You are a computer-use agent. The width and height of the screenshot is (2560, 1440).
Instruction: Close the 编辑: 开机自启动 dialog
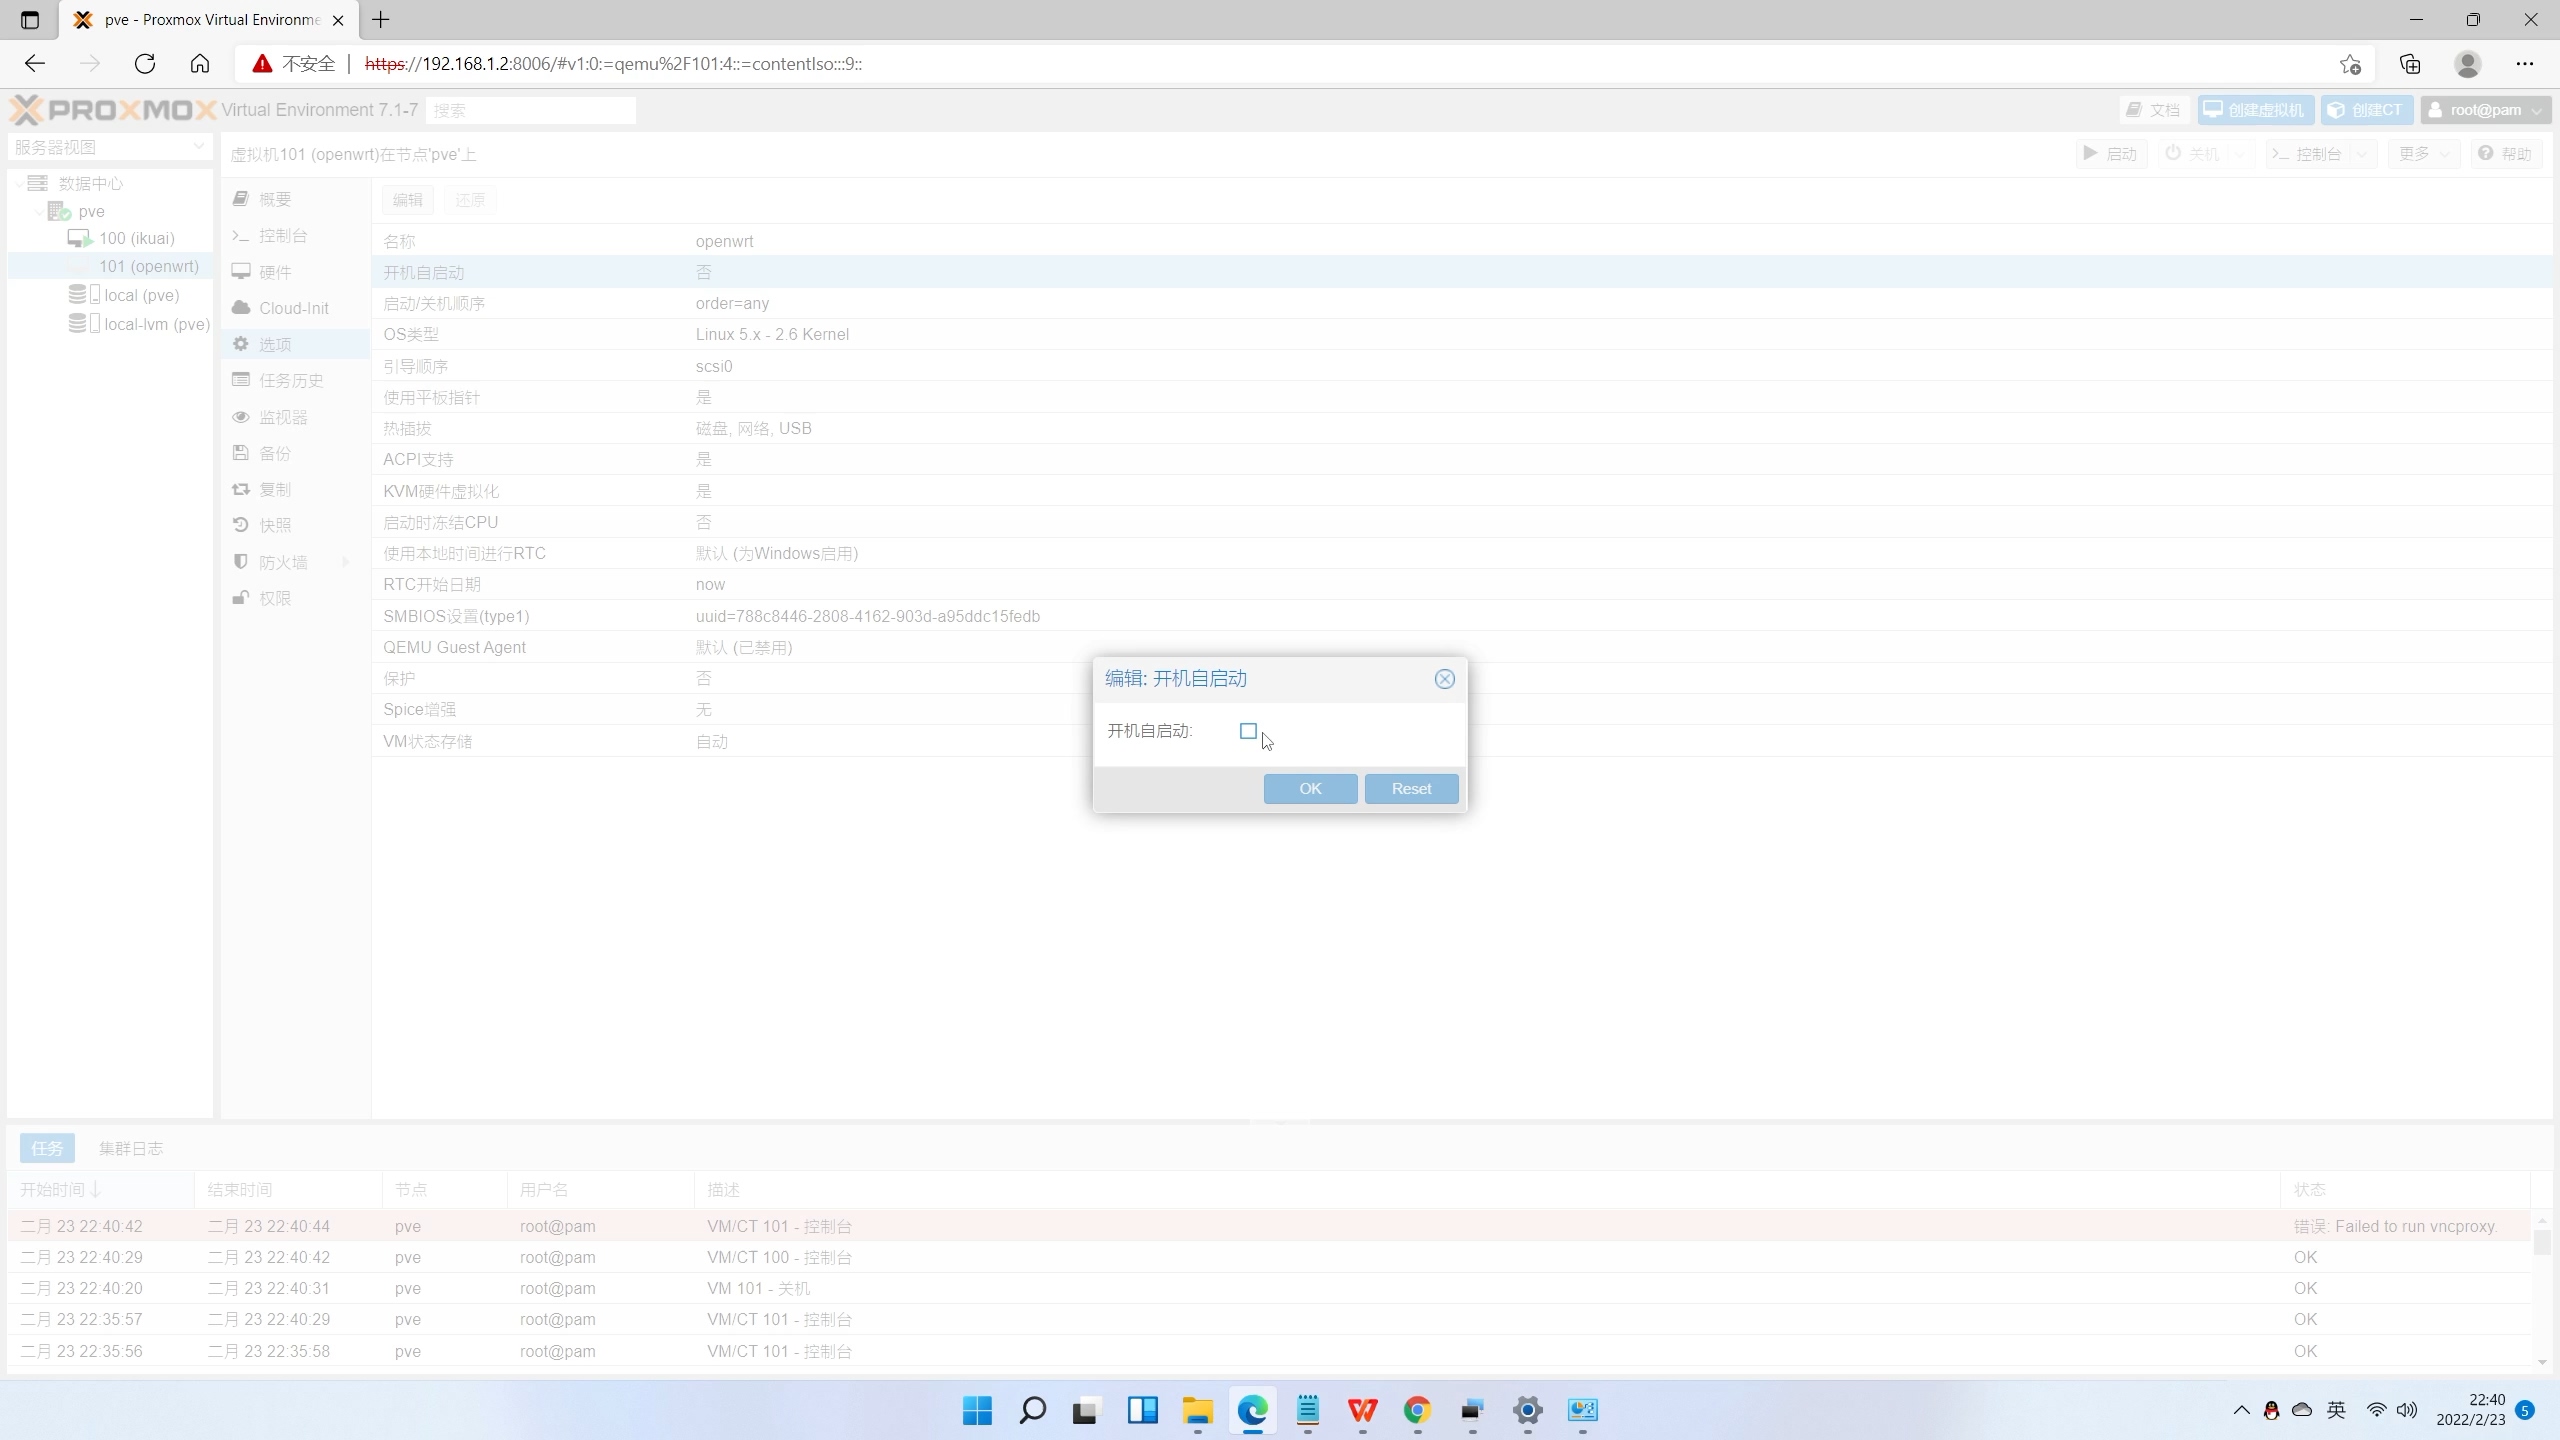click(x=1444, y=679)
